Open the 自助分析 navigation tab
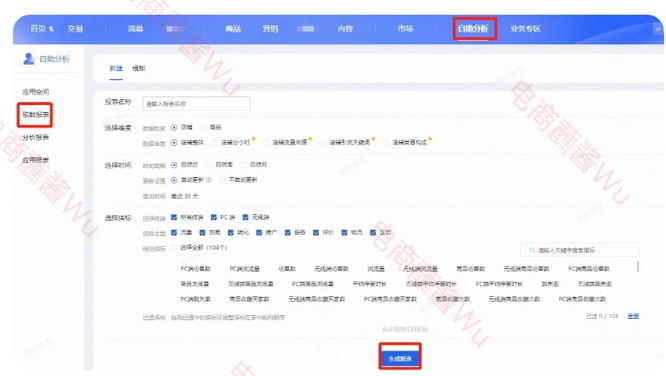Image resolution: width=666 pixels, height=376 pixels. (x=473, y=28)
